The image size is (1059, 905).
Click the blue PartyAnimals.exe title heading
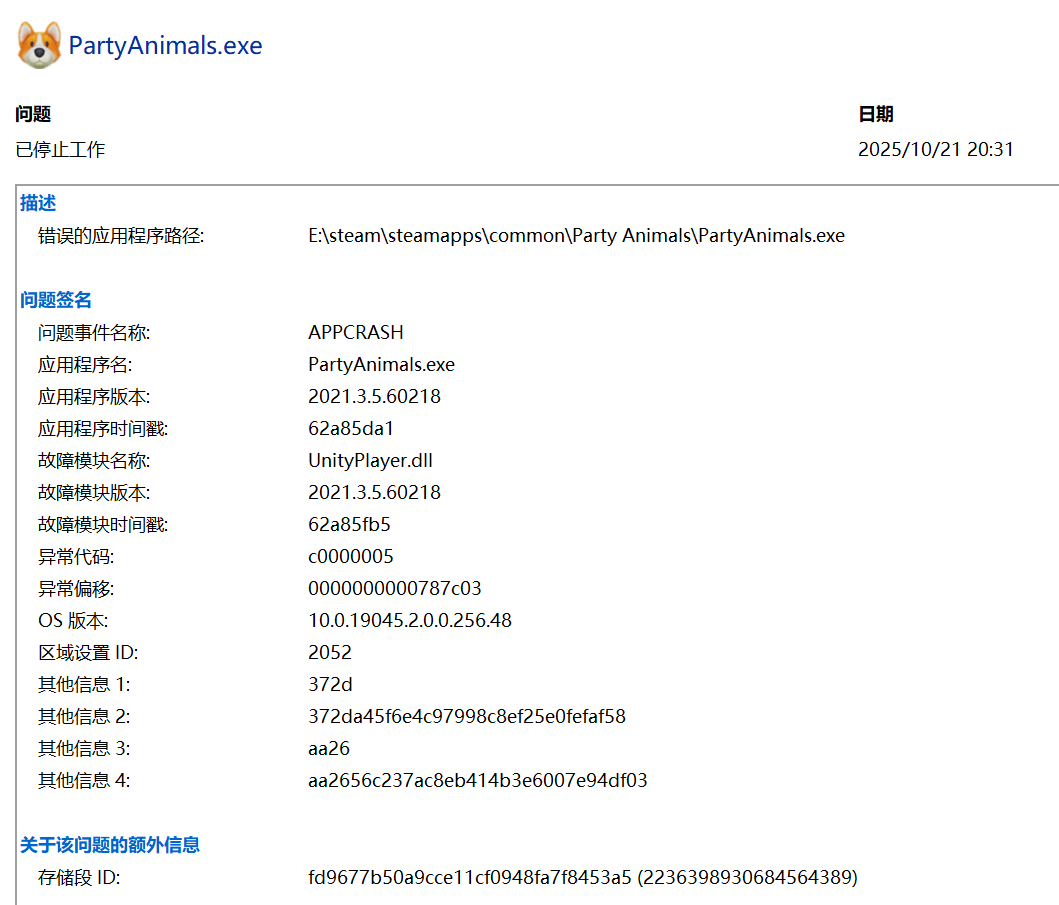[165, 46]
